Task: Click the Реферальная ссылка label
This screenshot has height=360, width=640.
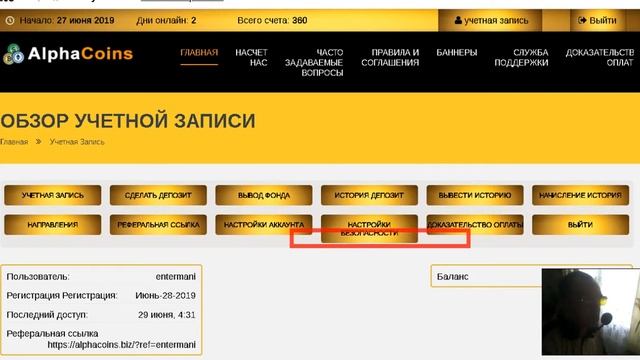Action: pos(52,333)
